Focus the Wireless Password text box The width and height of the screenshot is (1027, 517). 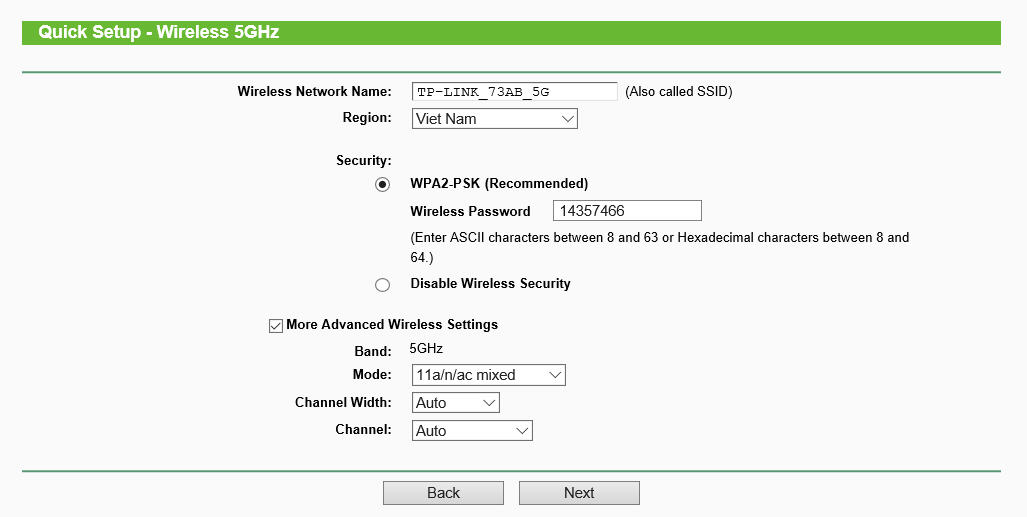(x=627, y=211)
